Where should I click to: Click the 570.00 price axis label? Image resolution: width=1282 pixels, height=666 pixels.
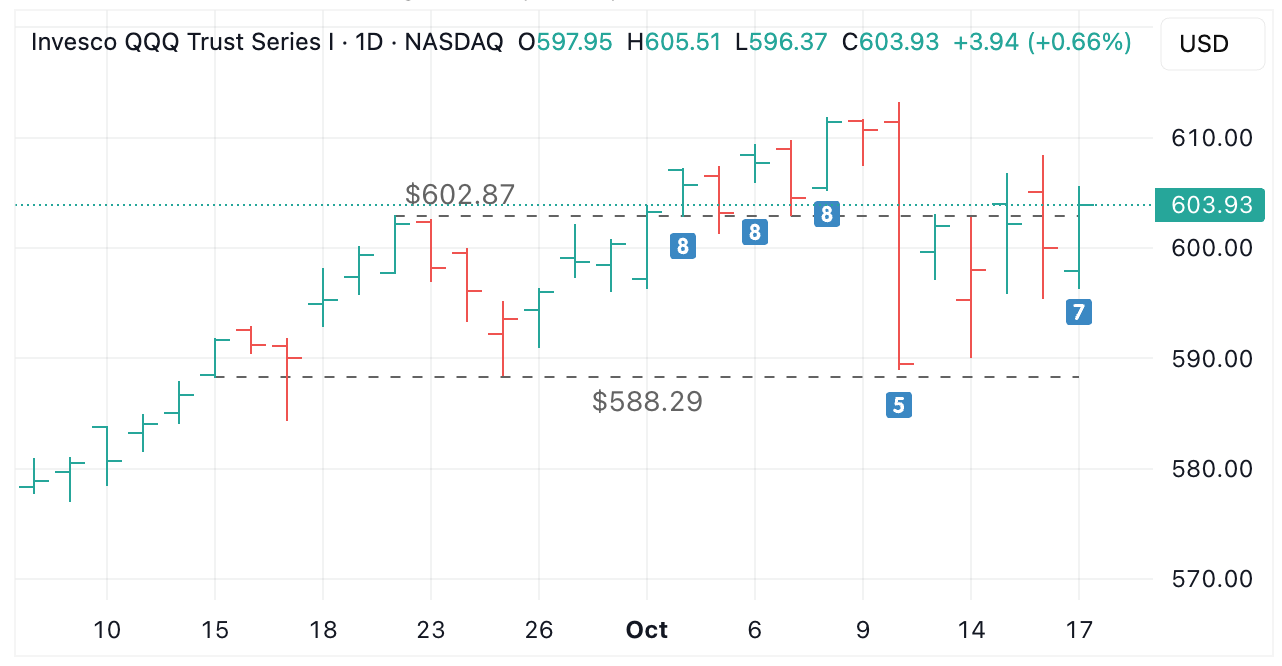tap(1211, 579)
